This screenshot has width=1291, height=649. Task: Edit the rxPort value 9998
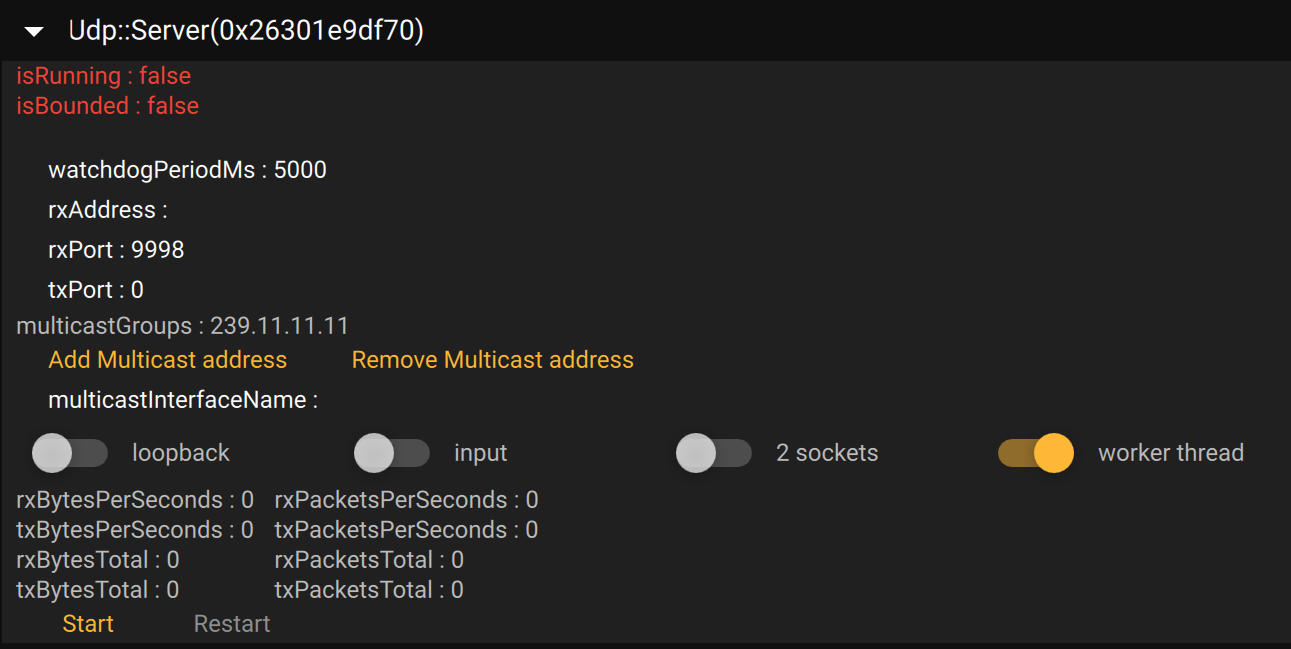(158, 250)
